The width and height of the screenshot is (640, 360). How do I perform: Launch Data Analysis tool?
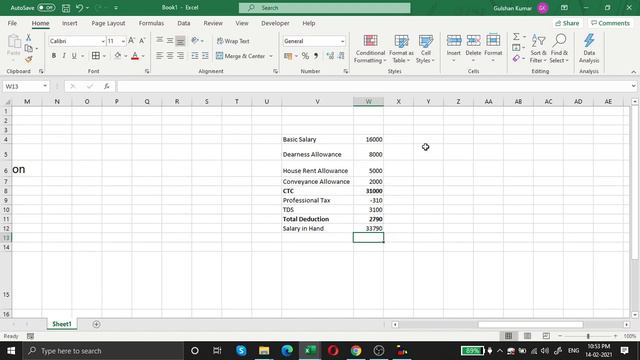tap(589, 49)
